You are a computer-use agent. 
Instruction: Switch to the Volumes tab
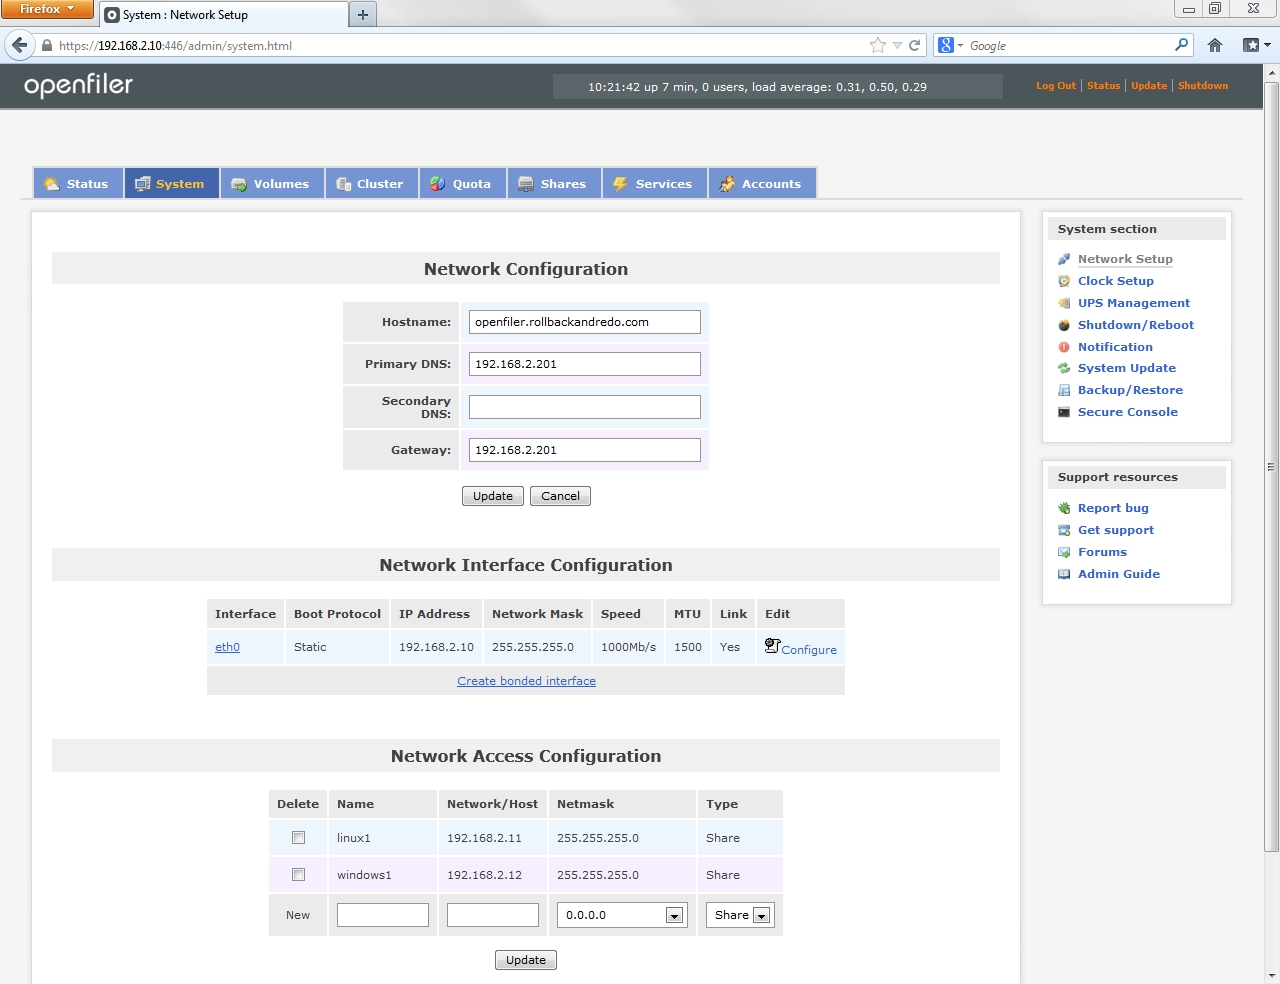click(271, 184)
